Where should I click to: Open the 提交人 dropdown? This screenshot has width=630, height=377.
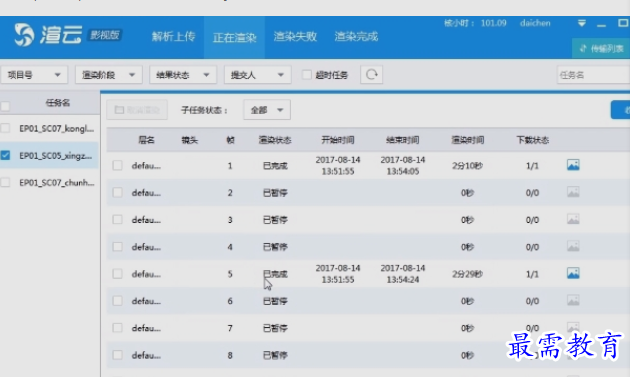tap(258, 75)
